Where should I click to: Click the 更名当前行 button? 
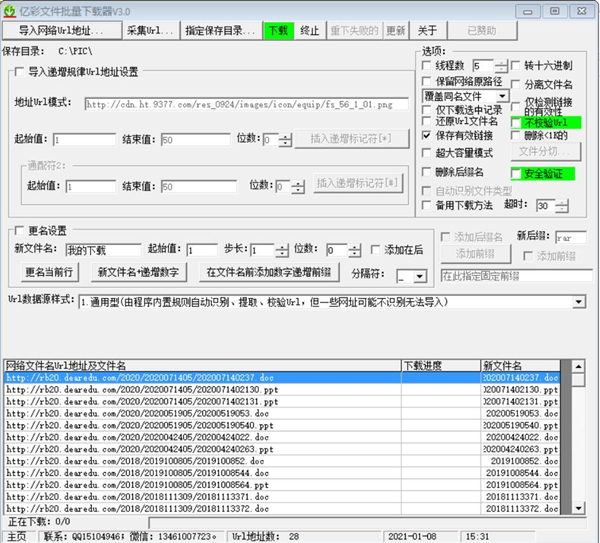(46, 272)
